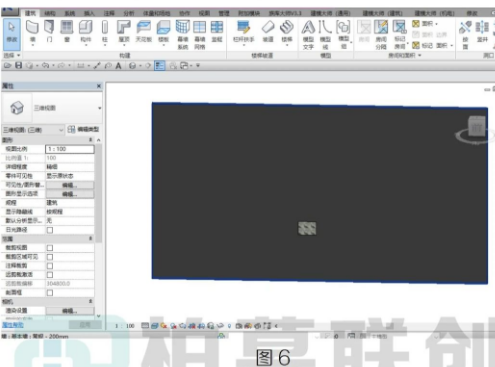Click the Save icon in quick access toolbar
Image resolution: width=495 pixels, height=367 pixels.
coord(19,66)
